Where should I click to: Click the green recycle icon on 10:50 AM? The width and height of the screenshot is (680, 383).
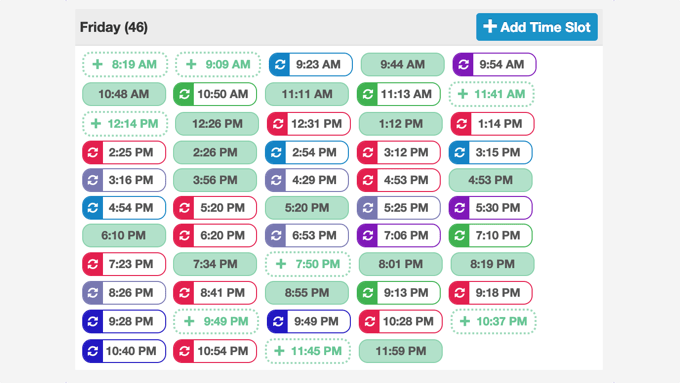tap(184, 94)
